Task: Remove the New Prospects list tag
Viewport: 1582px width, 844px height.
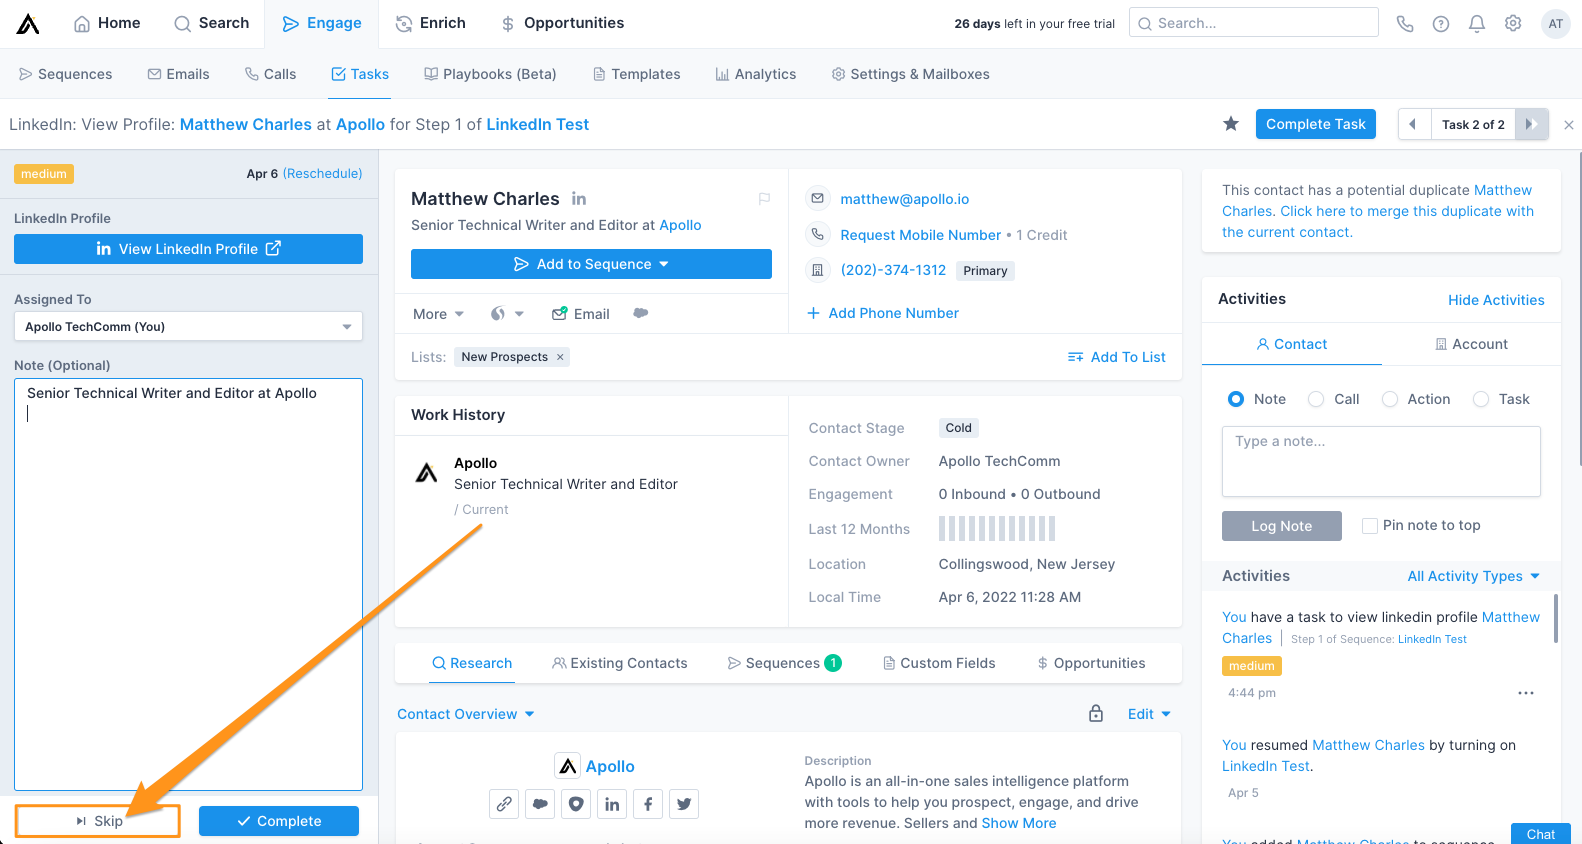Action: 560,357
